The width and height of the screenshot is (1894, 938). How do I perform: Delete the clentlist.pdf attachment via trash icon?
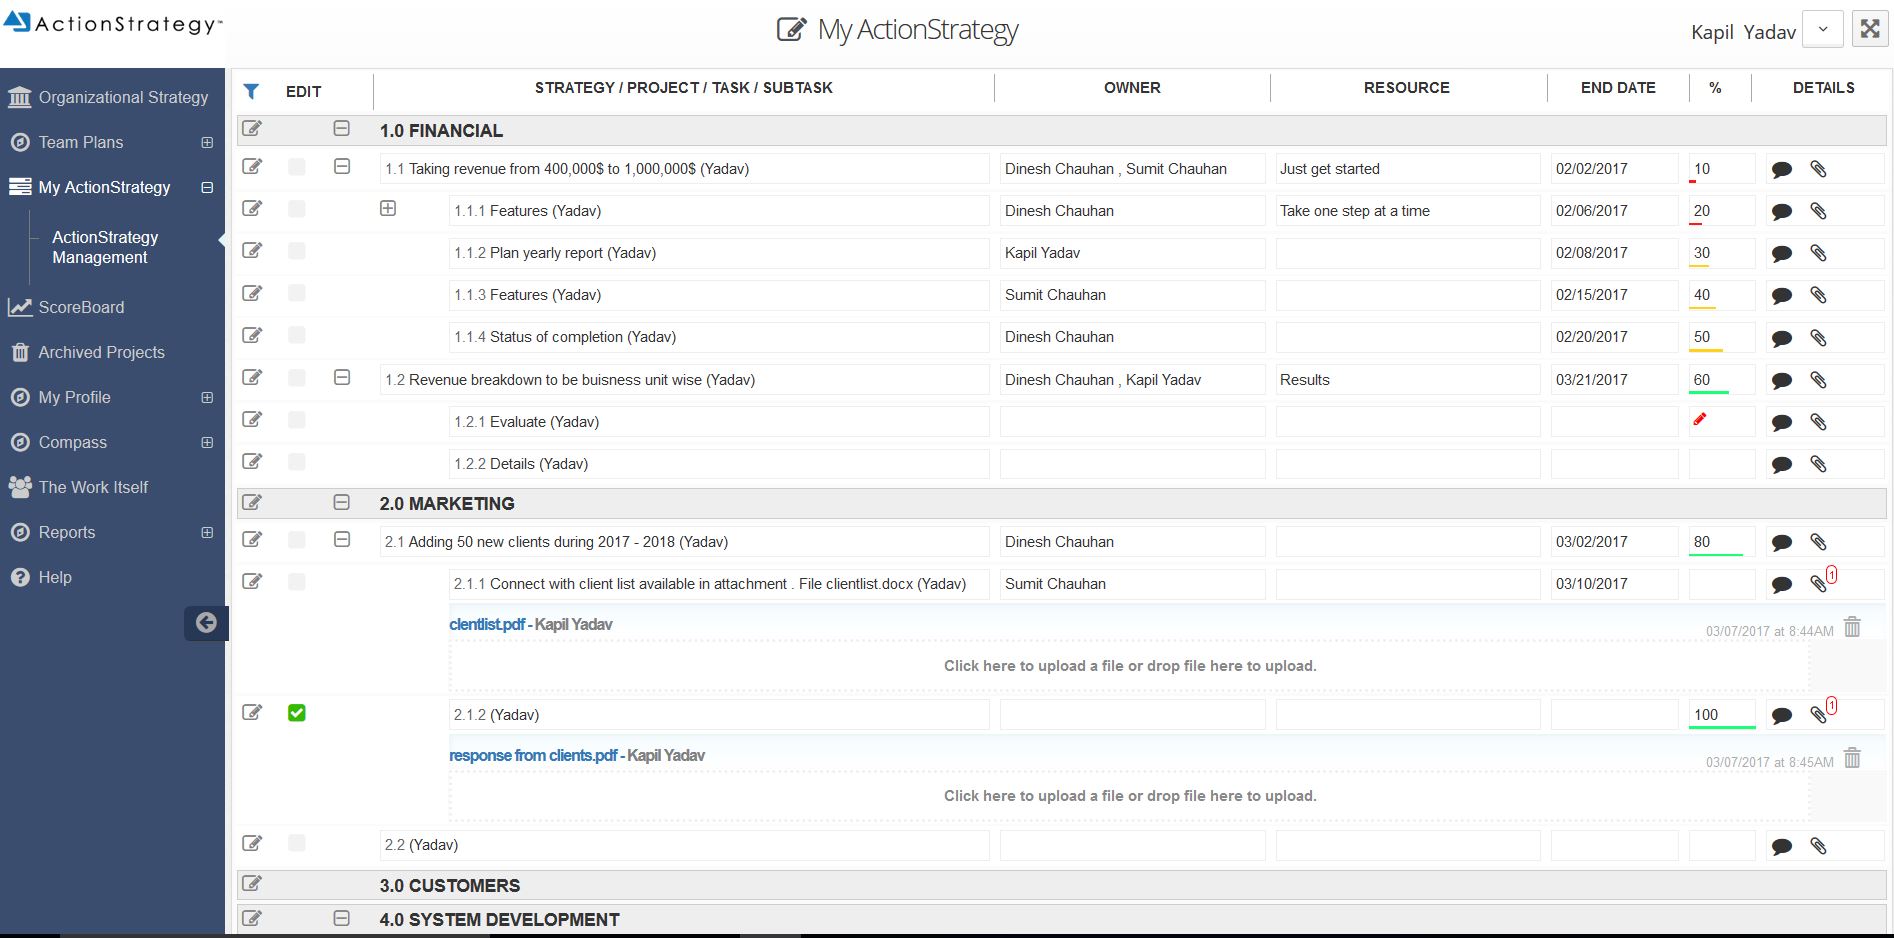coord(1852,627)
